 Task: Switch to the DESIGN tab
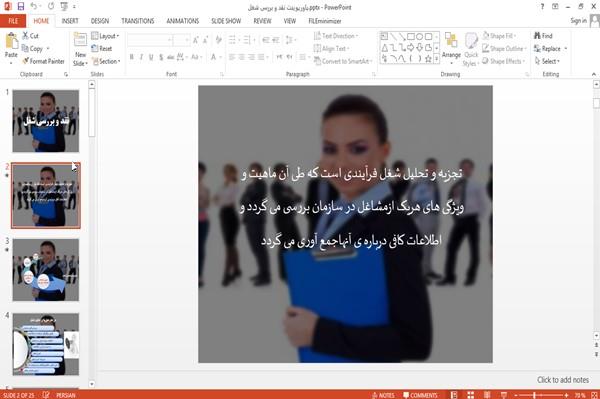point(100,21)
